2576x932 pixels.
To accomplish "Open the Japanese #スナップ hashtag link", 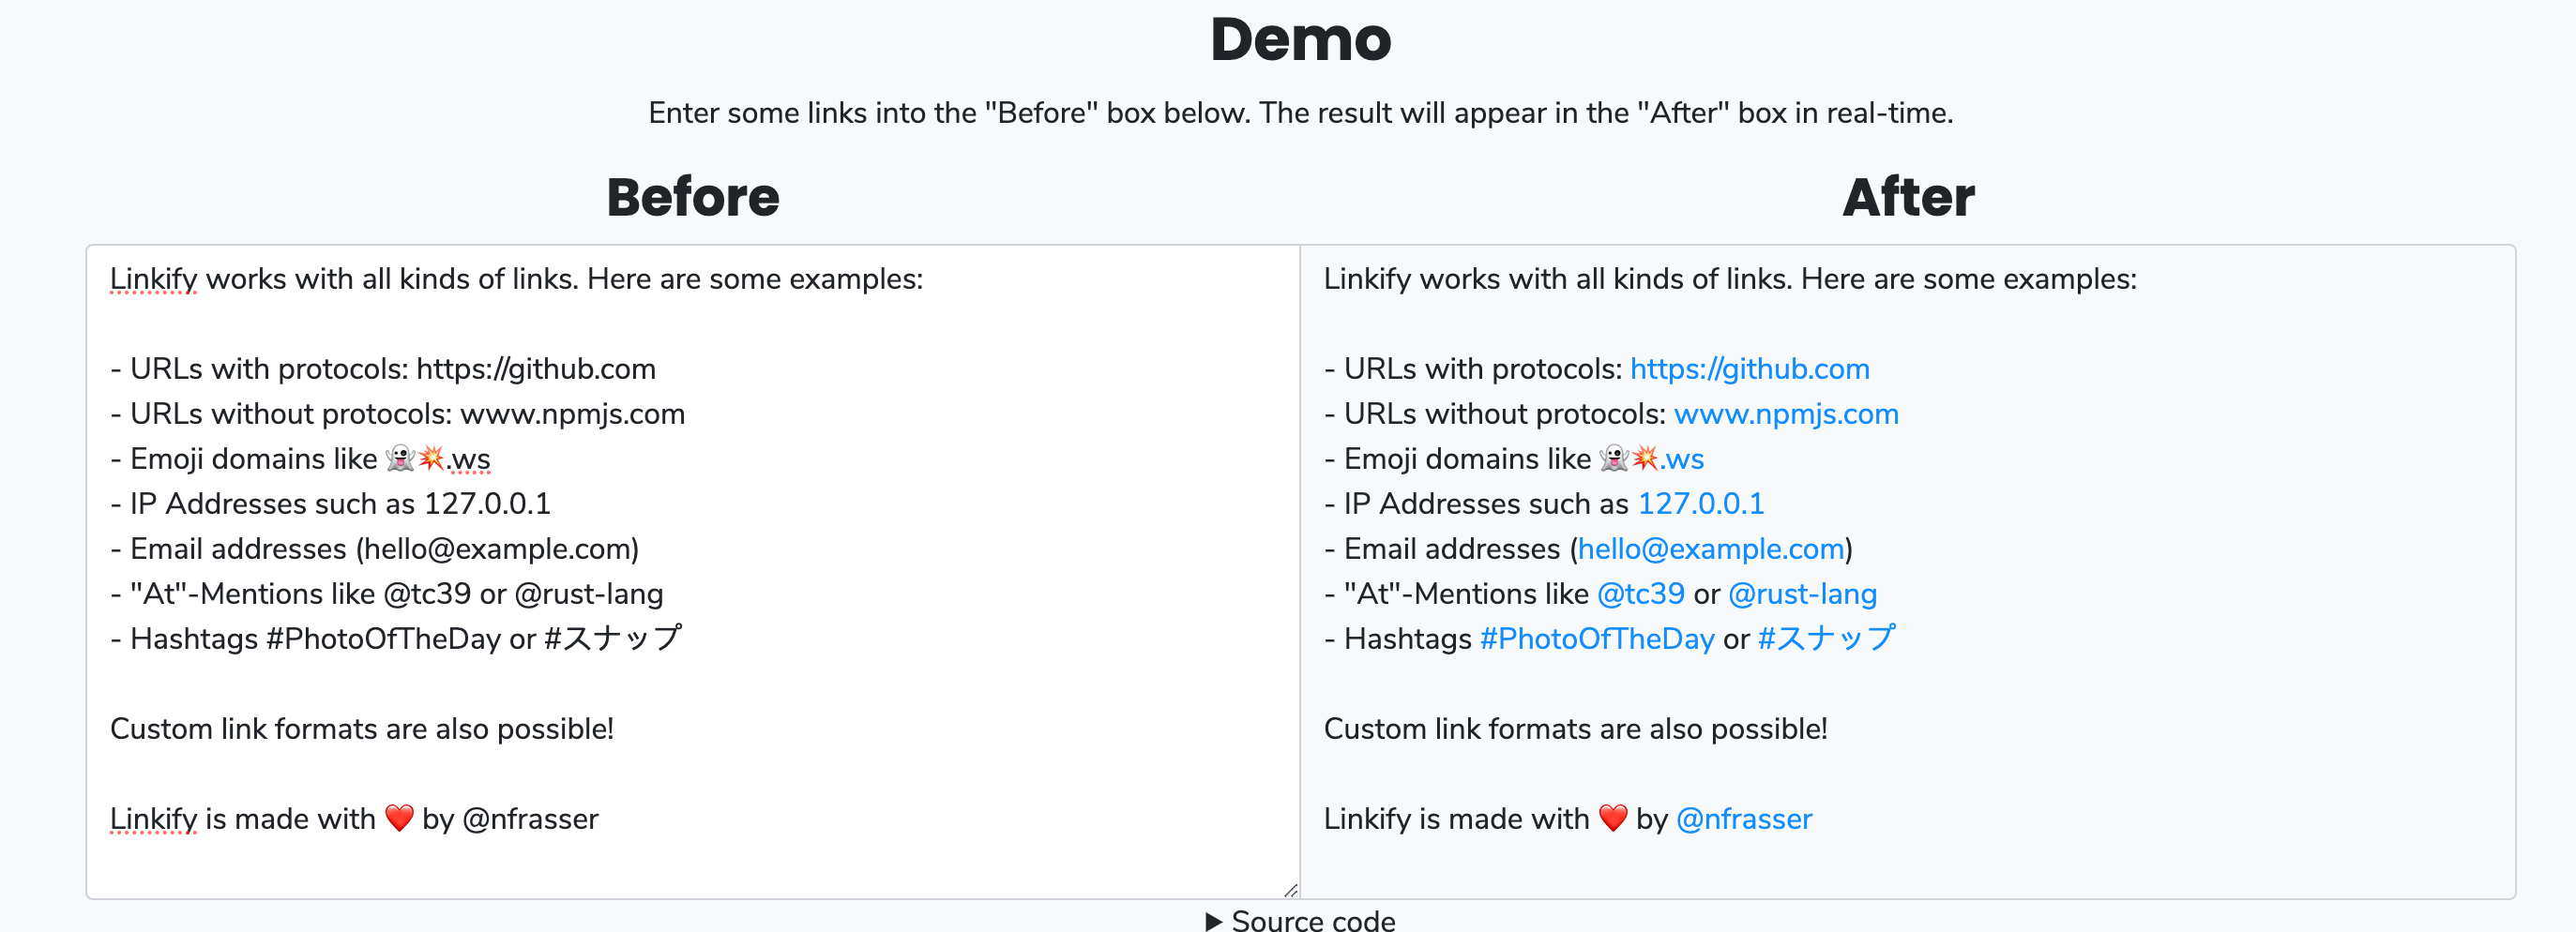I will click(1826, 638).
